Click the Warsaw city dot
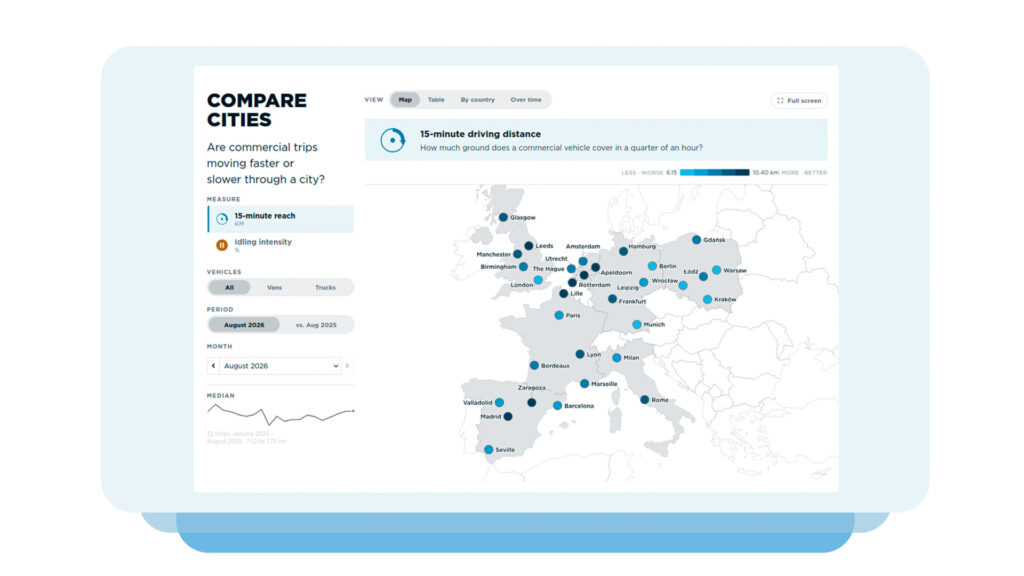The width and height of the screenshot is (1024, 576). (716, 270)
